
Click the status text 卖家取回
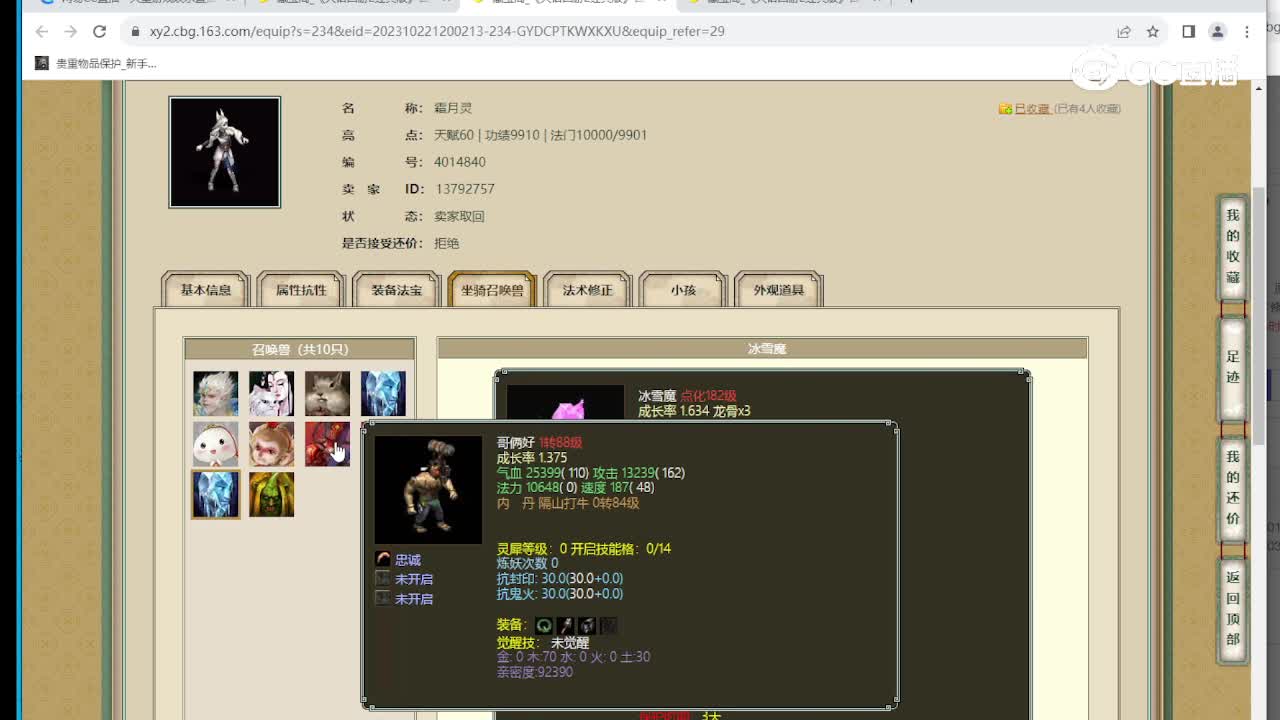point(459,216)
